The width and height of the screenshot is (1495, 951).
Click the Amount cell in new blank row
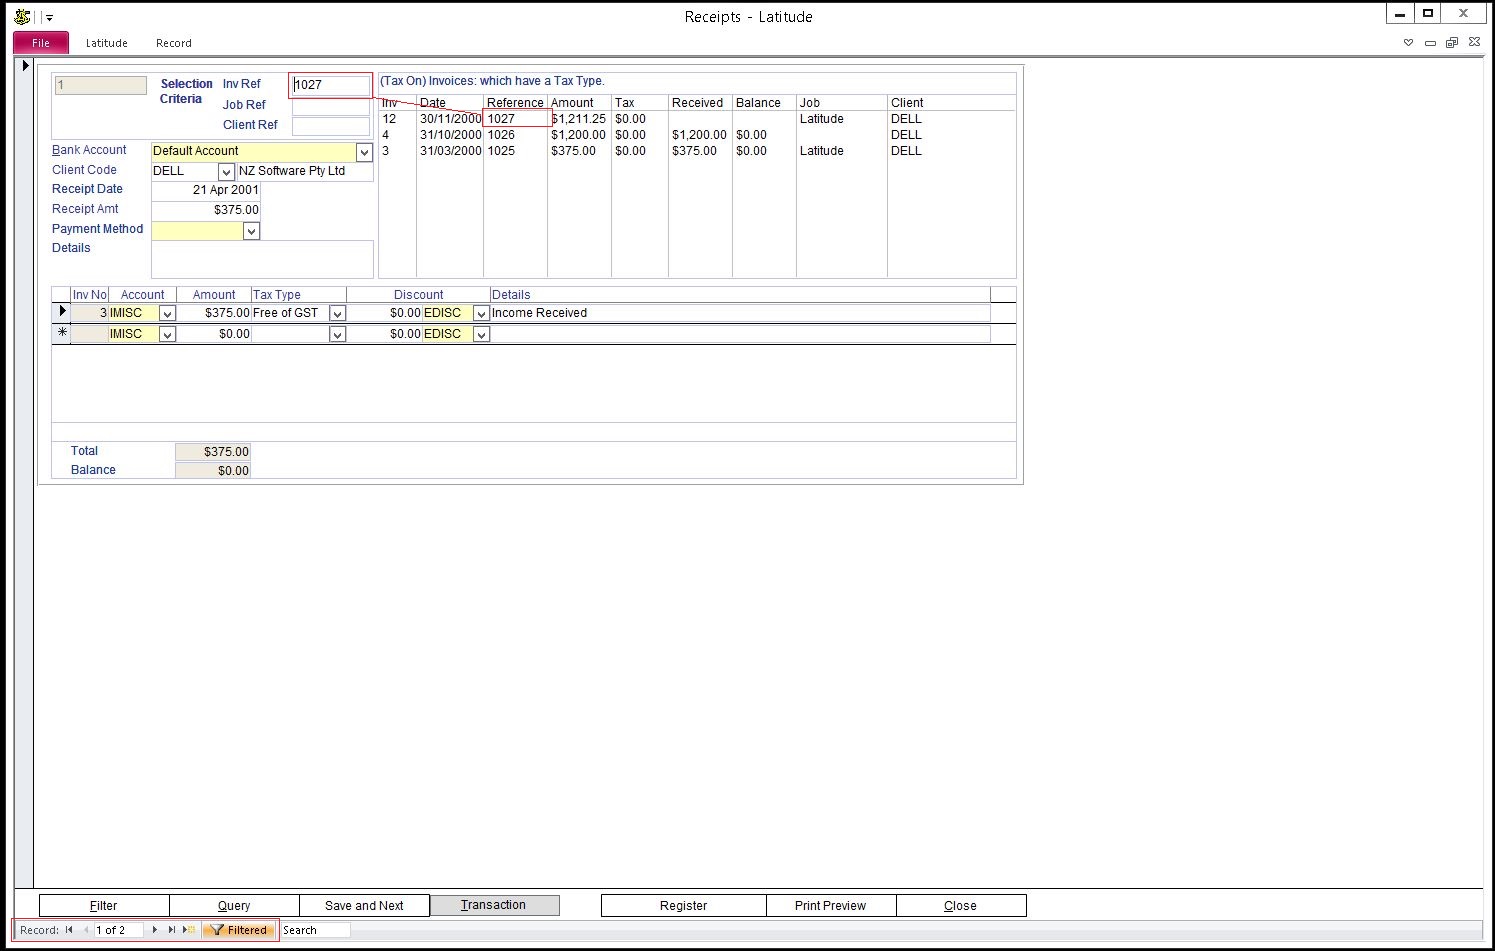[x=214, y=334]
